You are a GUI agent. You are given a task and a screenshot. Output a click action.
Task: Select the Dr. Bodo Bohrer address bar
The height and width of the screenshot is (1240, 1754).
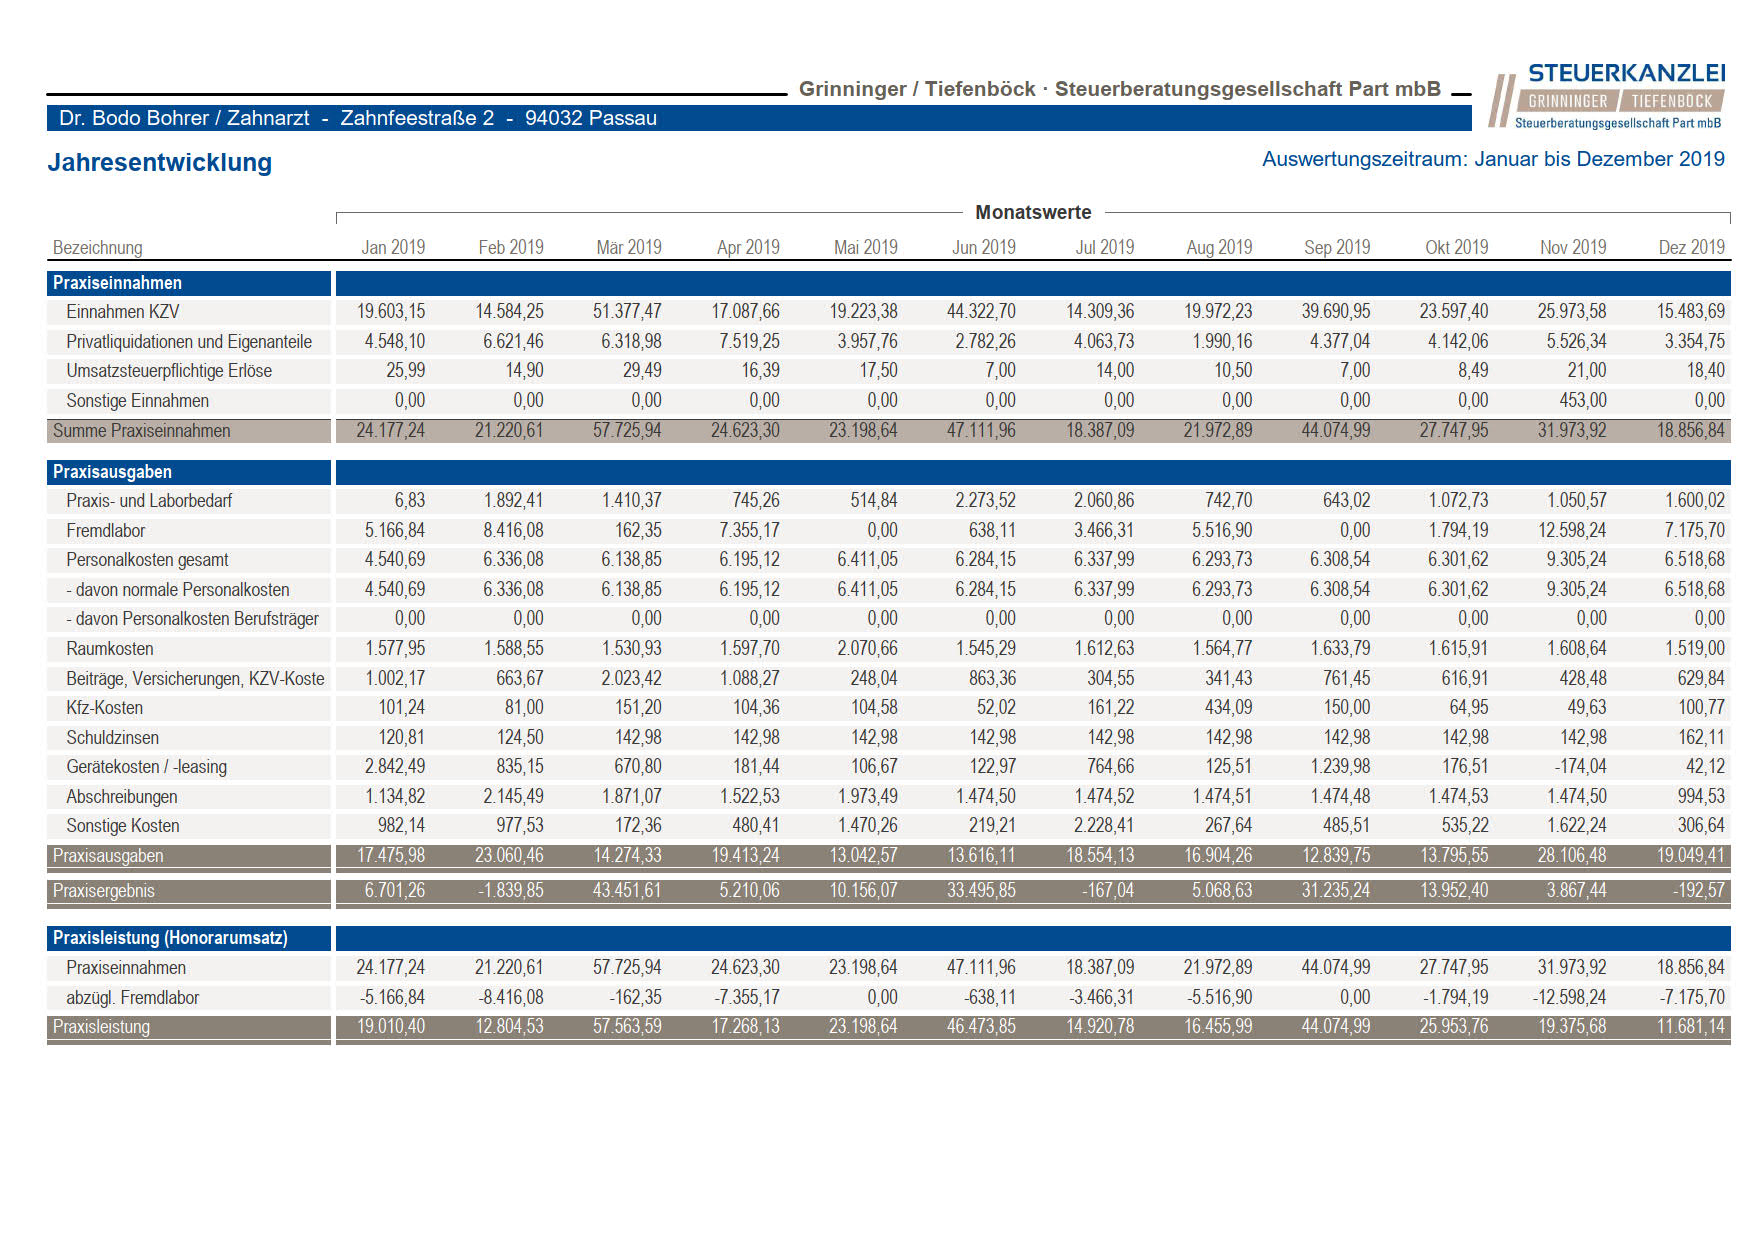pyautogui.click(x=759, y=118)
